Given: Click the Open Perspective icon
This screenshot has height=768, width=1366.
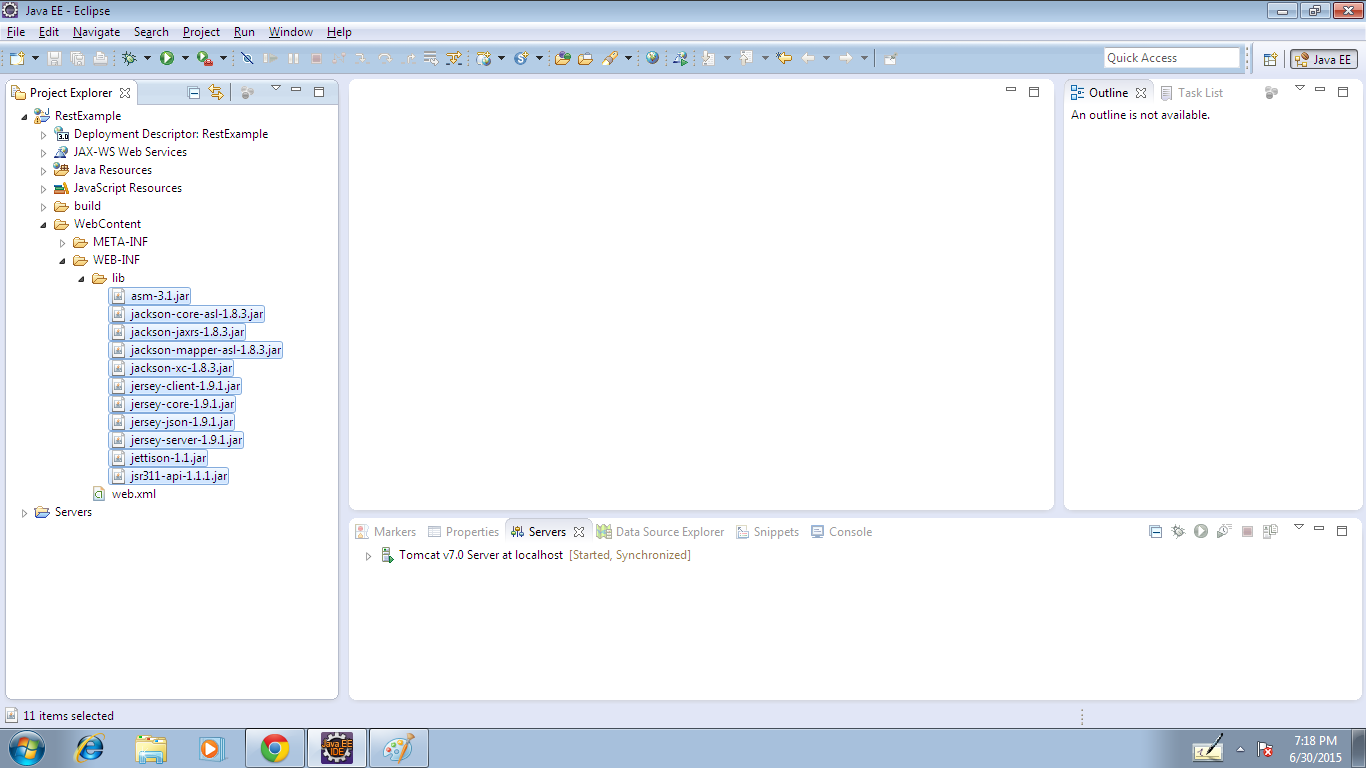Looking at the screenshot, I should [x=1270, y=59].
